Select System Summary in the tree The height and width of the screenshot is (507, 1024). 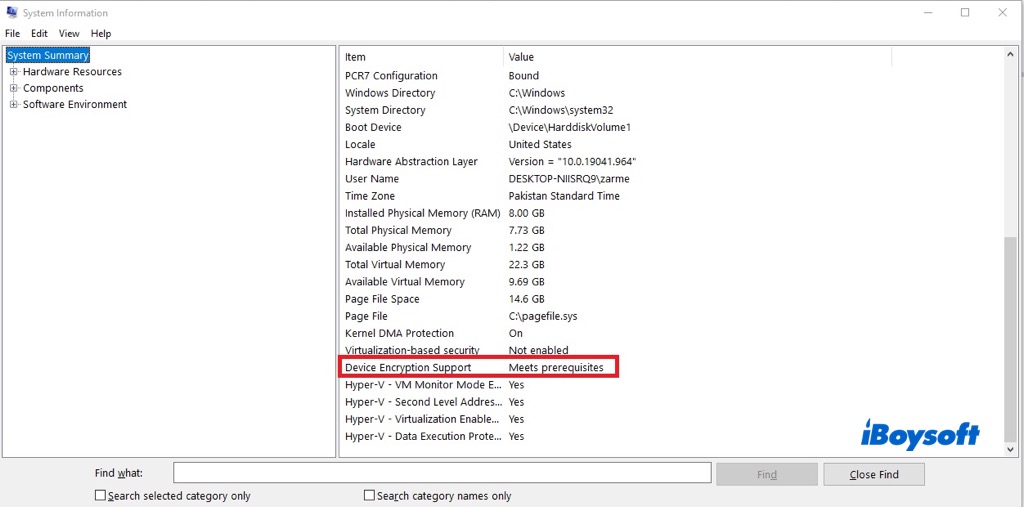(x=48, y=55)
